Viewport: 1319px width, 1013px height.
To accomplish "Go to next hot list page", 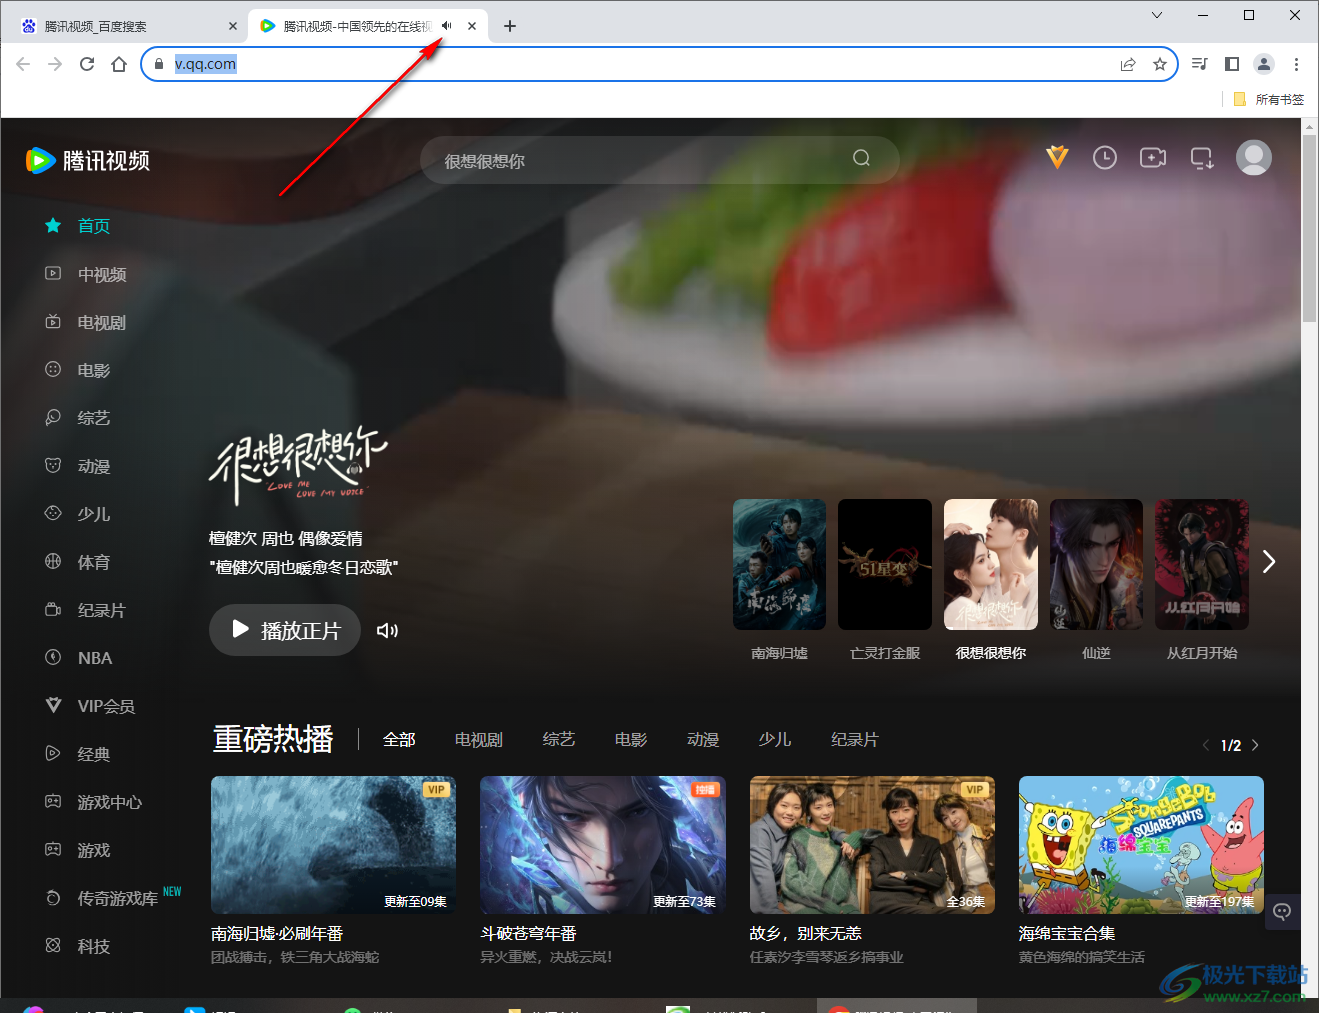I will click(1255, 745).
